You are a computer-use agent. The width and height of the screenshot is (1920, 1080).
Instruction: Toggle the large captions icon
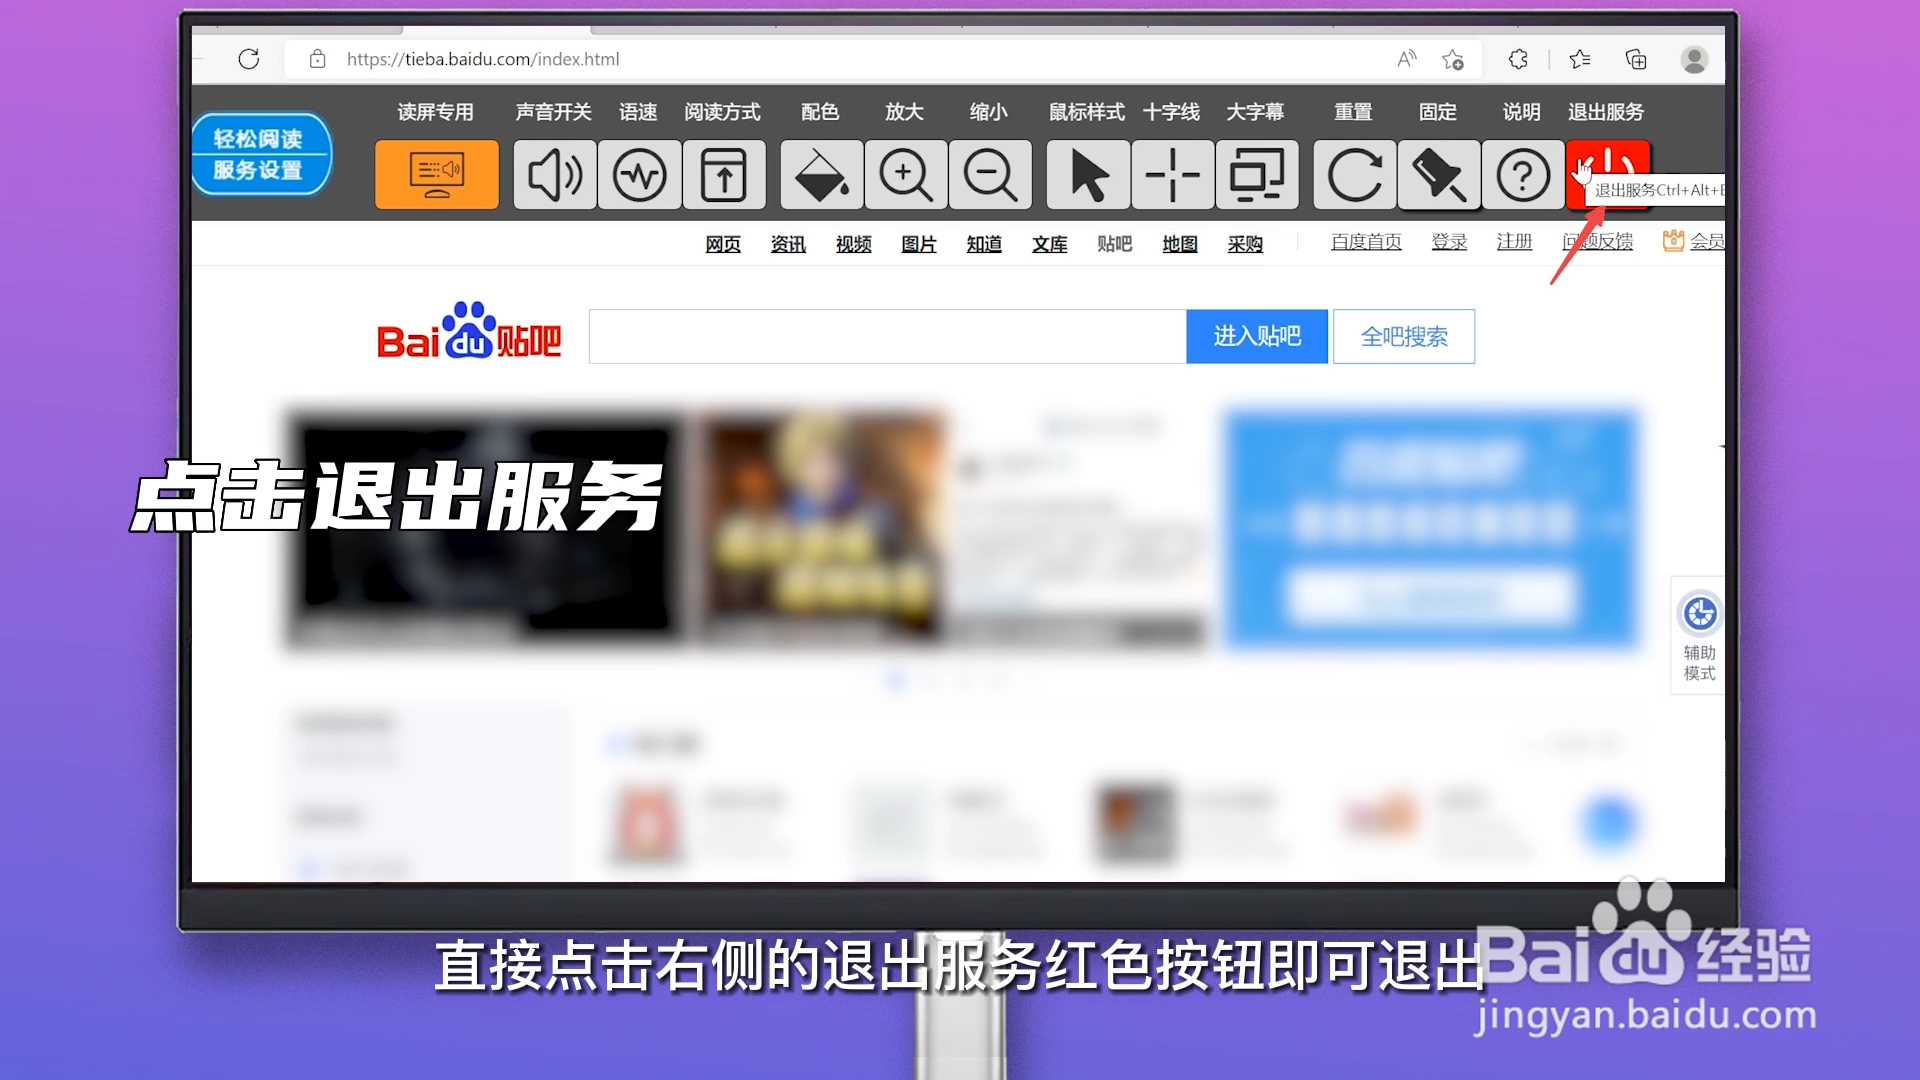click(1257, 175)
